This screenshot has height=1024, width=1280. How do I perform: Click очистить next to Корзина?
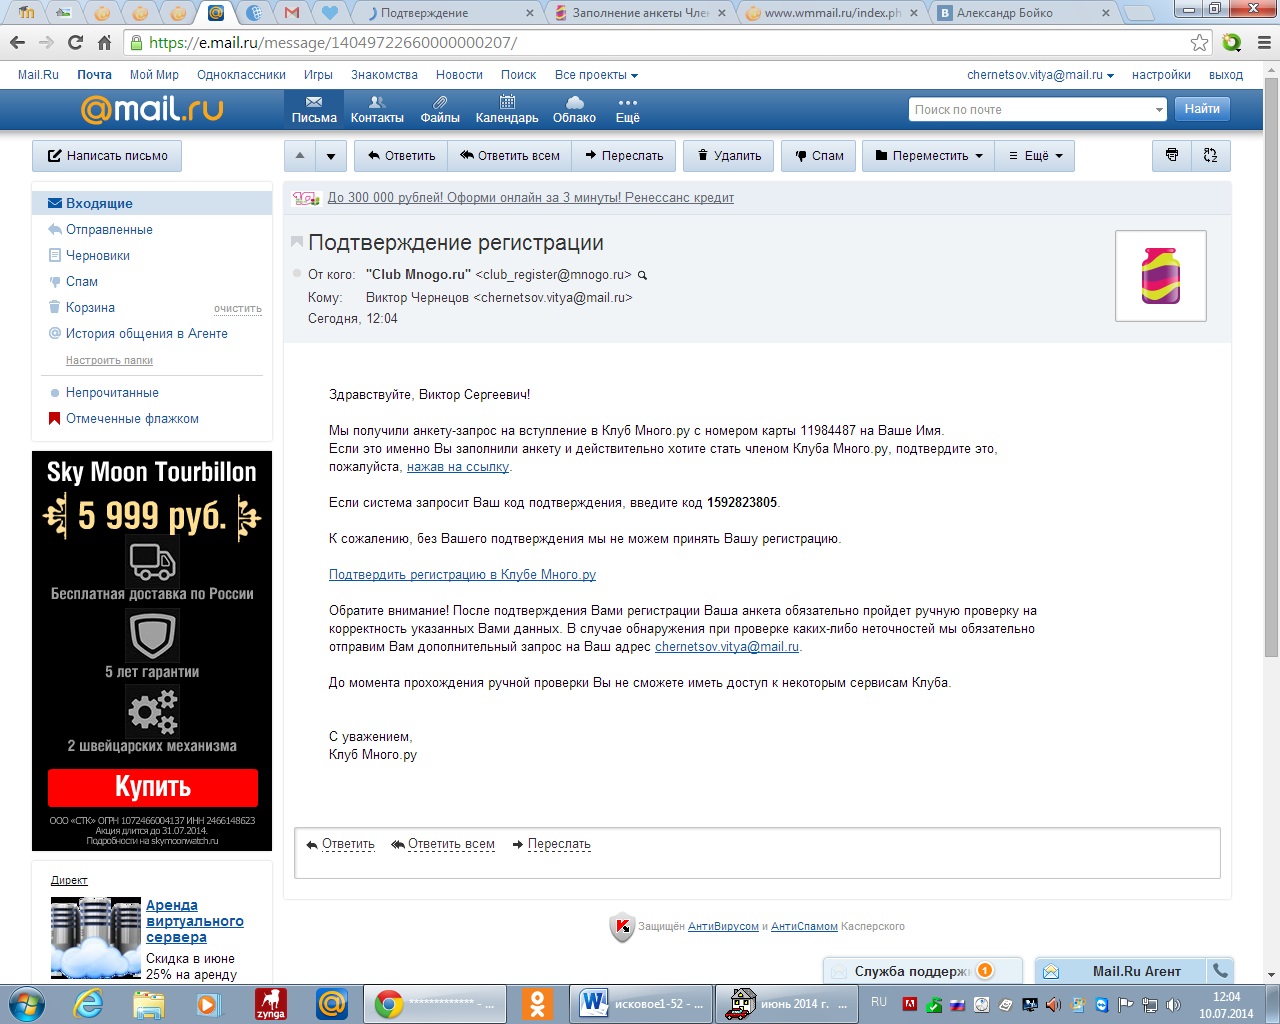[x=238, y=308]
